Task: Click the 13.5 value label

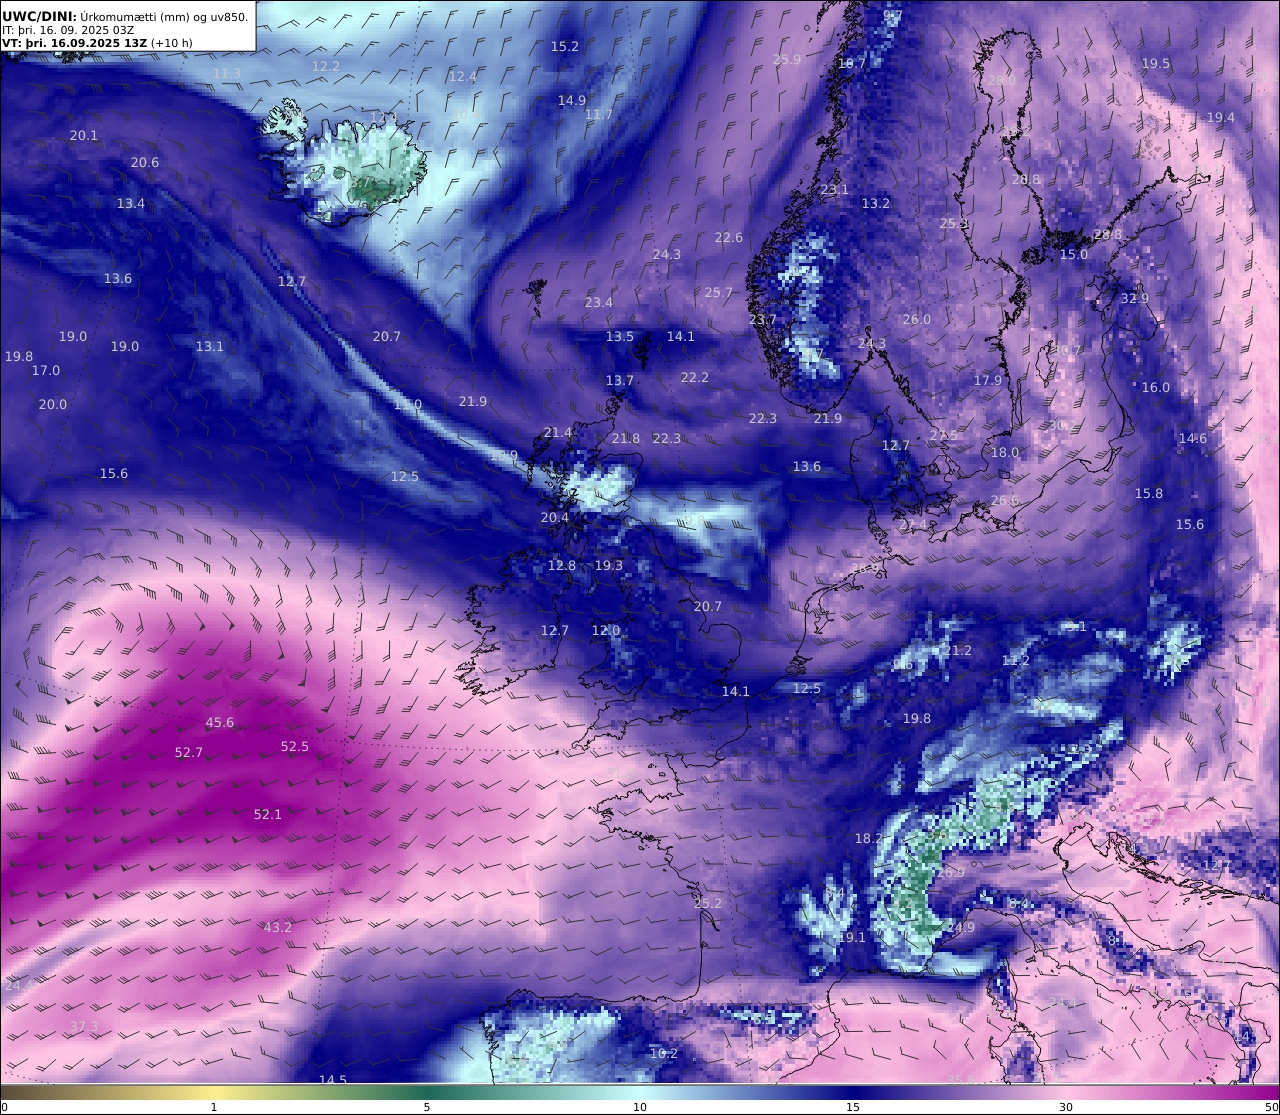Action: (620, 336)
